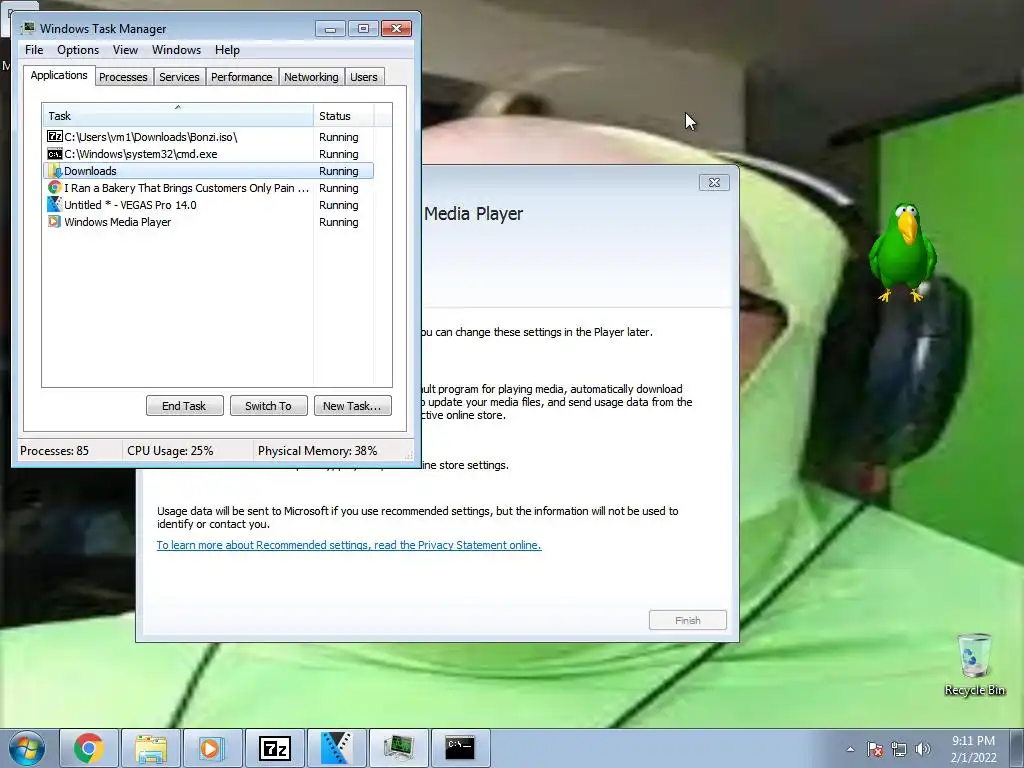Select the 'I Ran a Bakery' task
Image resolution: width=1024 pixels, height=768 pixels.
pos(186,187)
